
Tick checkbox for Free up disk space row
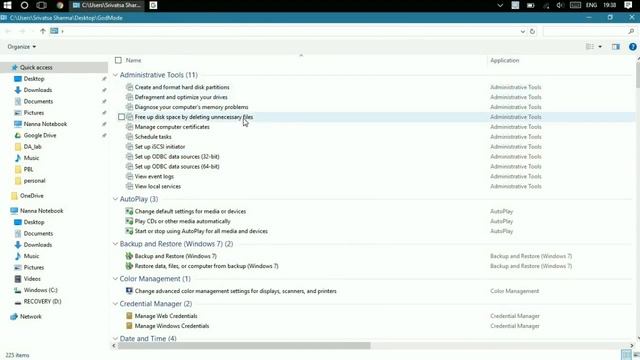coord(121,117)
